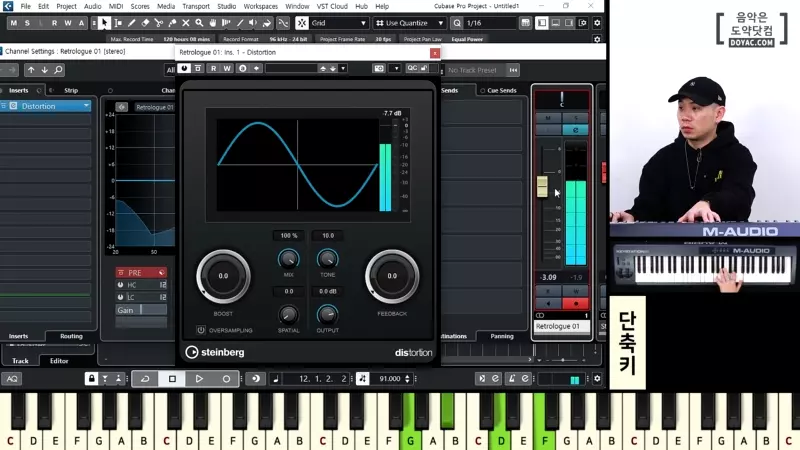Select the Mute X tool
Viewport: 800px width, 450px height.
186,23
